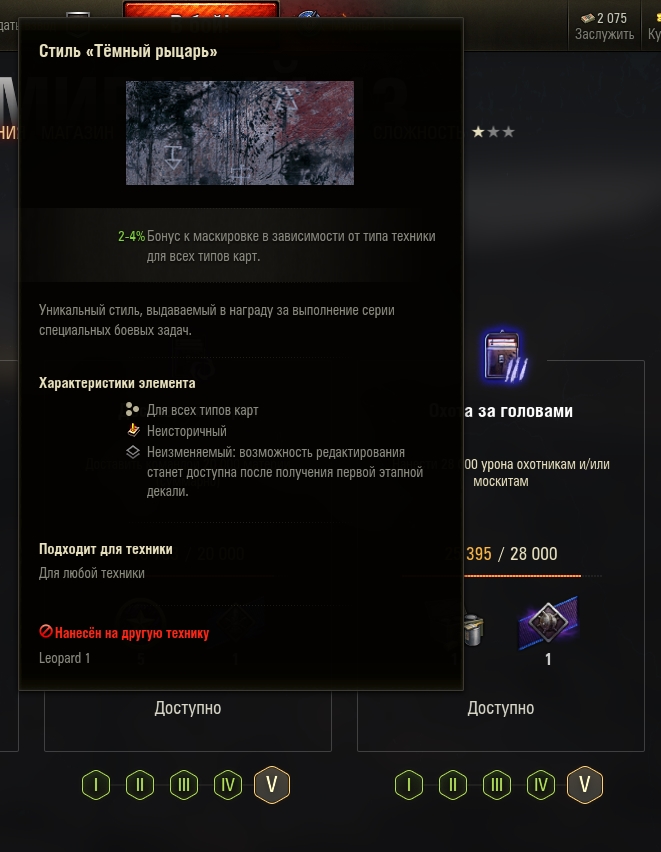Select stage I hexagon of left mission

96,785
